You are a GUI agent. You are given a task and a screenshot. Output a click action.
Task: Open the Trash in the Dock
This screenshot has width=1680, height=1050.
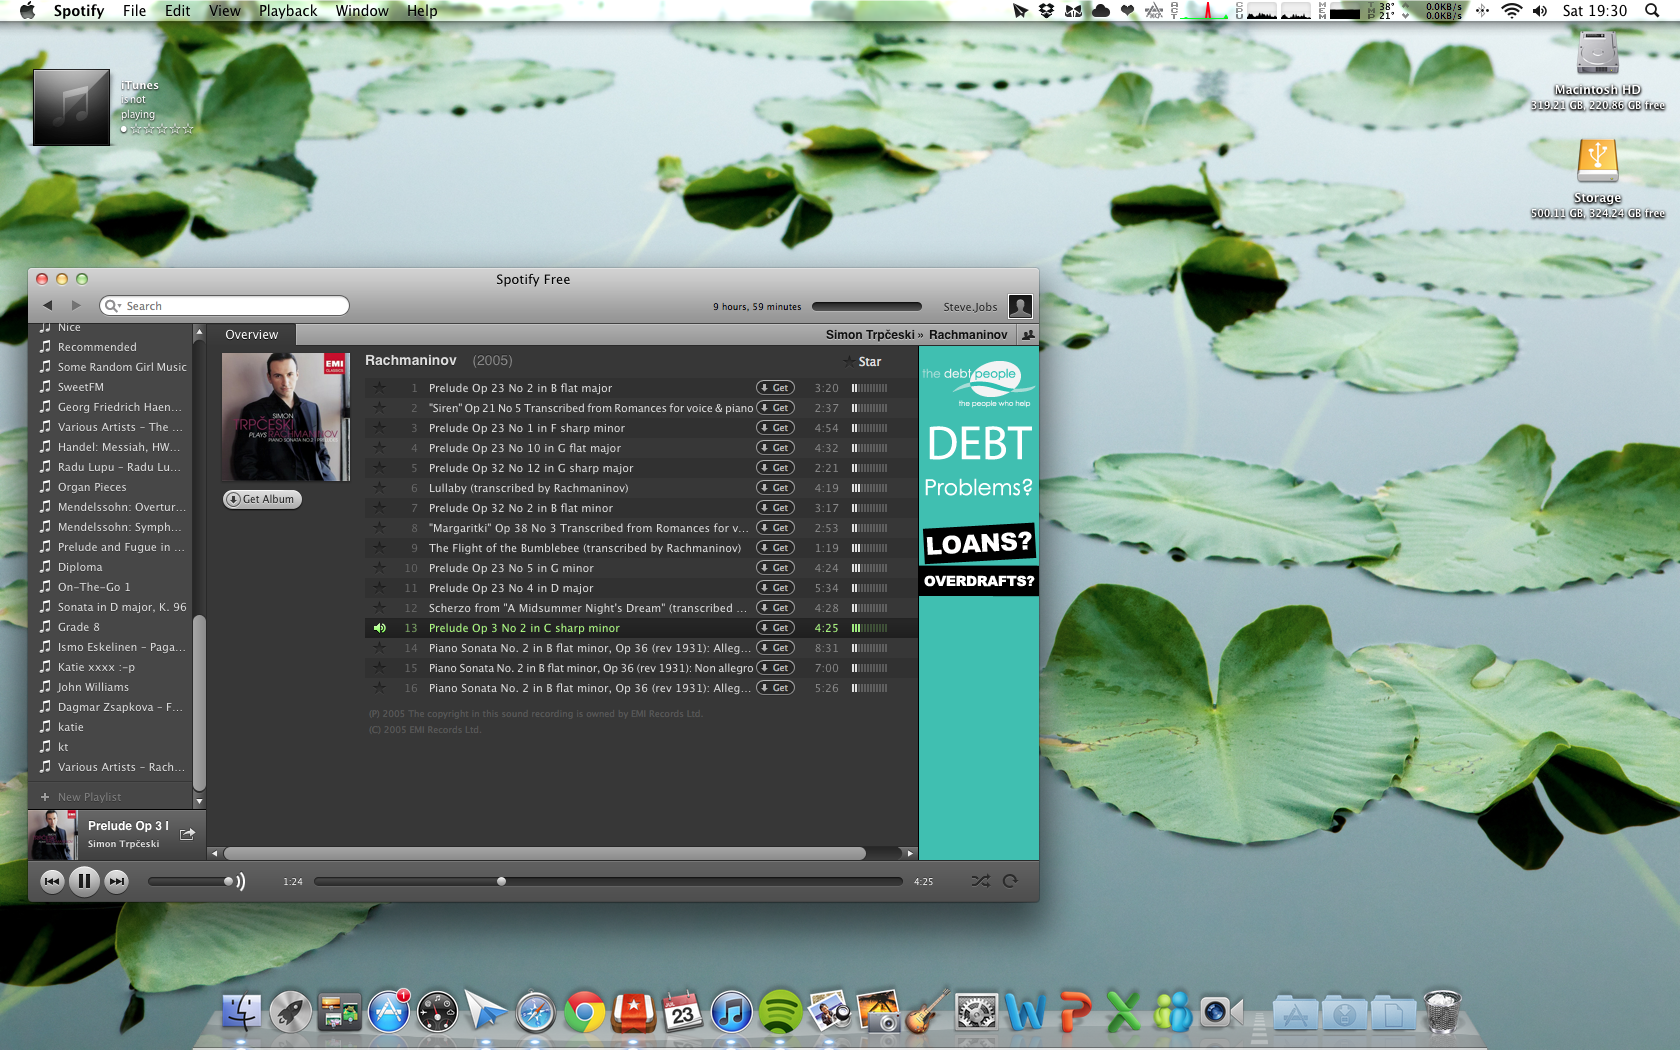[x=1442, y=1012]
